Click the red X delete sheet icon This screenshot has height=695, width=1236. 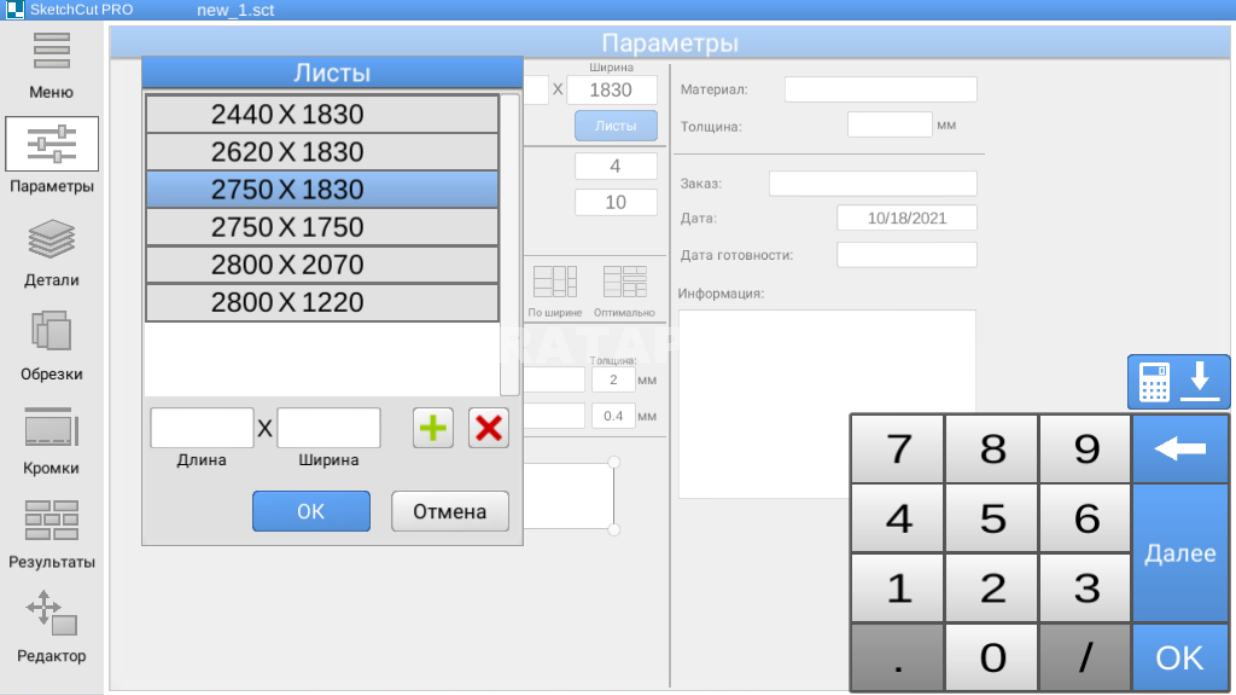pyautogui.click(x=486, y=428)
